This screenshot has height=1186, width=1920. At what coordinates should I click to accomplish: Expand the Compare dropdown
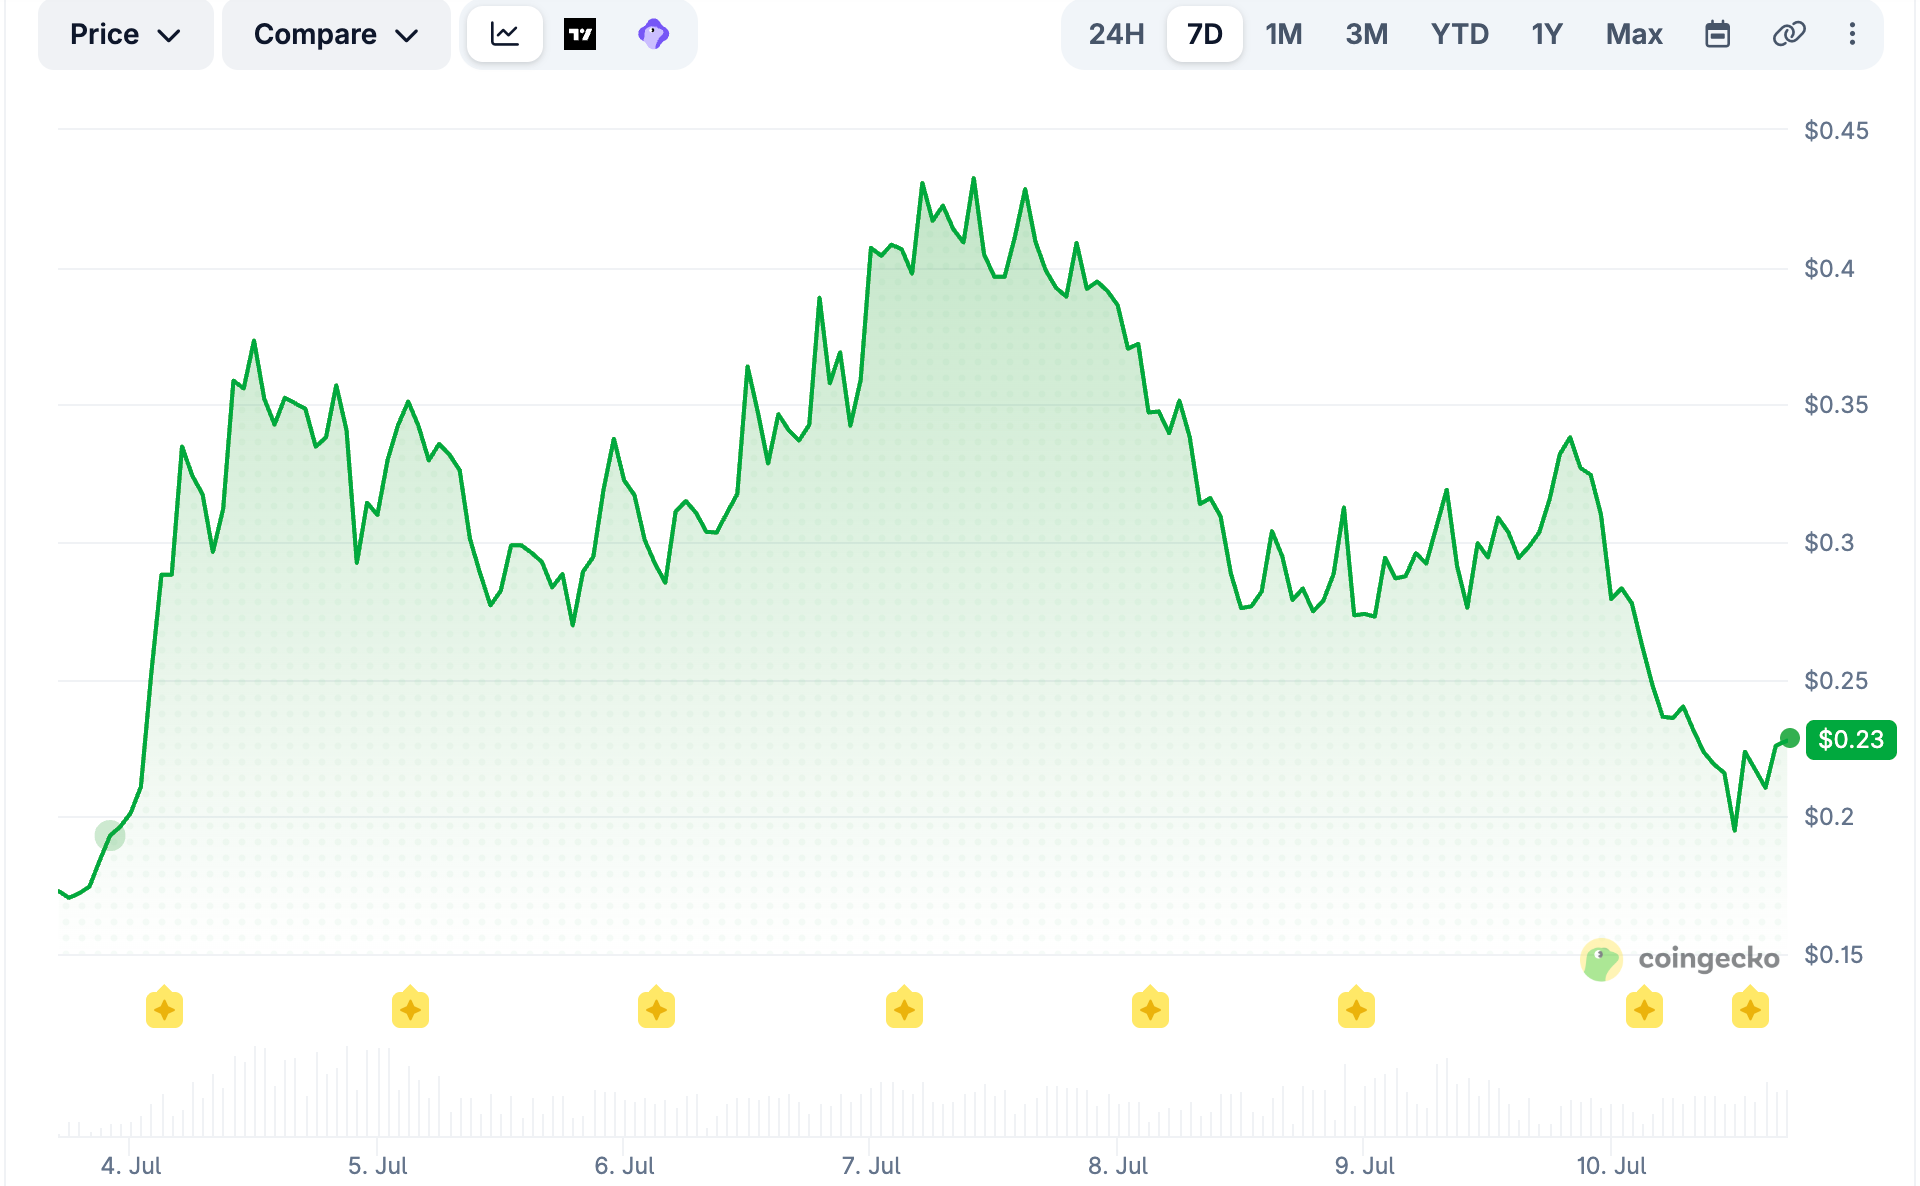336,35
